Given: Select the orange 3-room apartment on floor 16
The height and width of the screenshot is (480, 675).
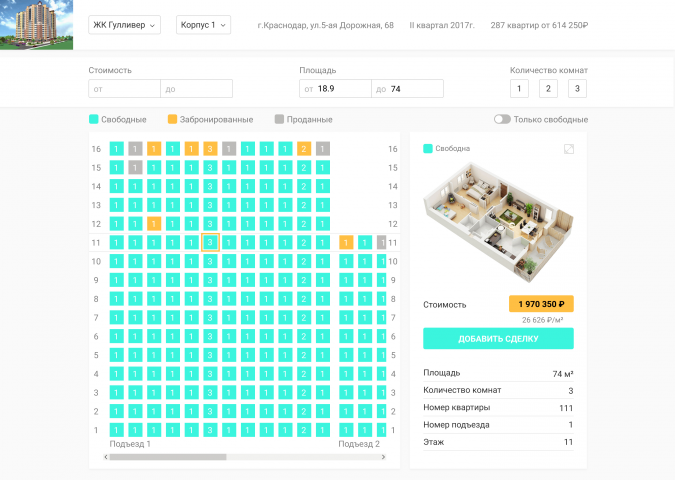Looking at the screenshot, I should tap(210, 149).
